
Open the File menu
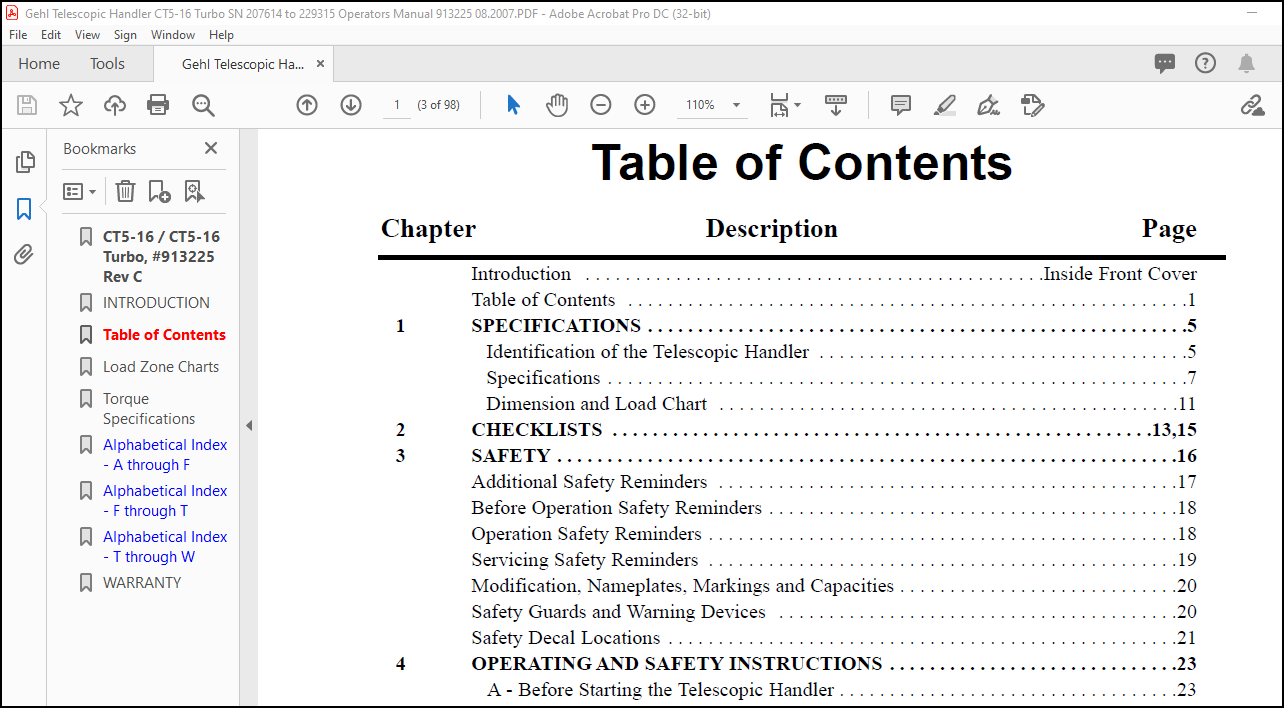[18, 34]
